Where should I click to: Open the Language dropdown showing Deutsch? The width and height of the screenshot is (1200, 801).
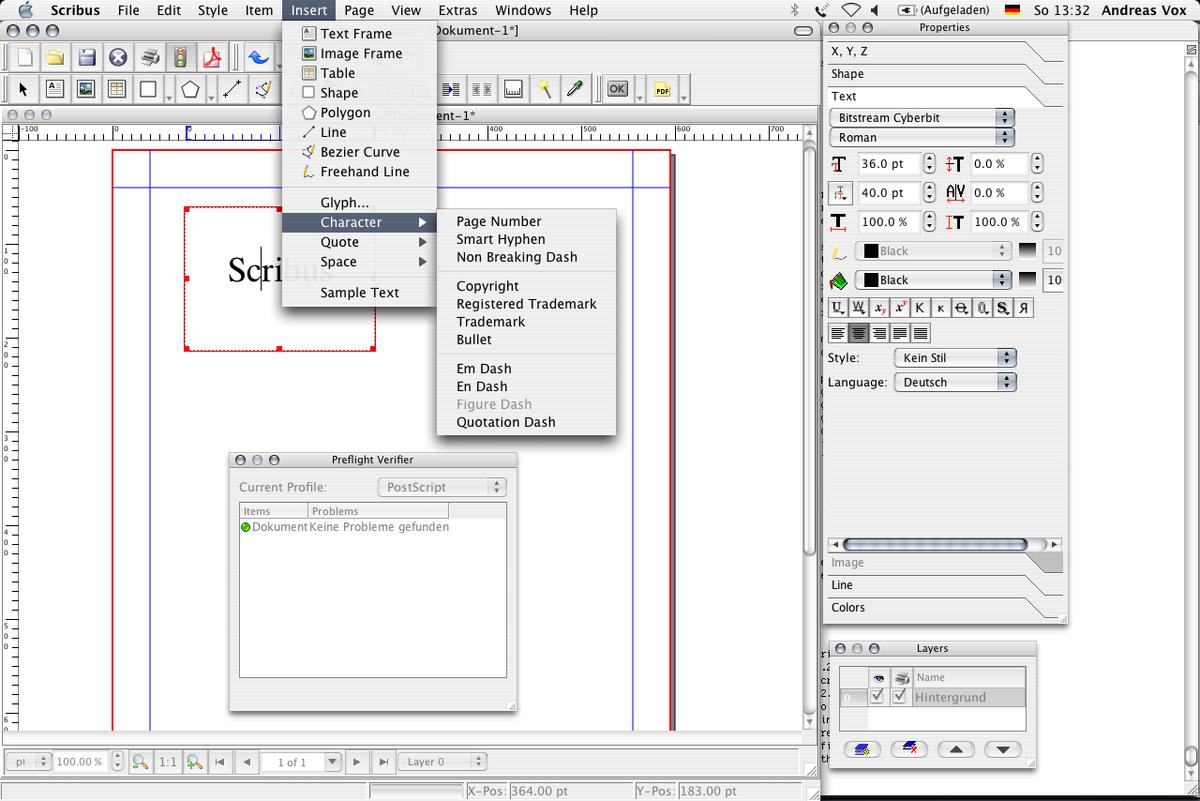click(954, 382)
